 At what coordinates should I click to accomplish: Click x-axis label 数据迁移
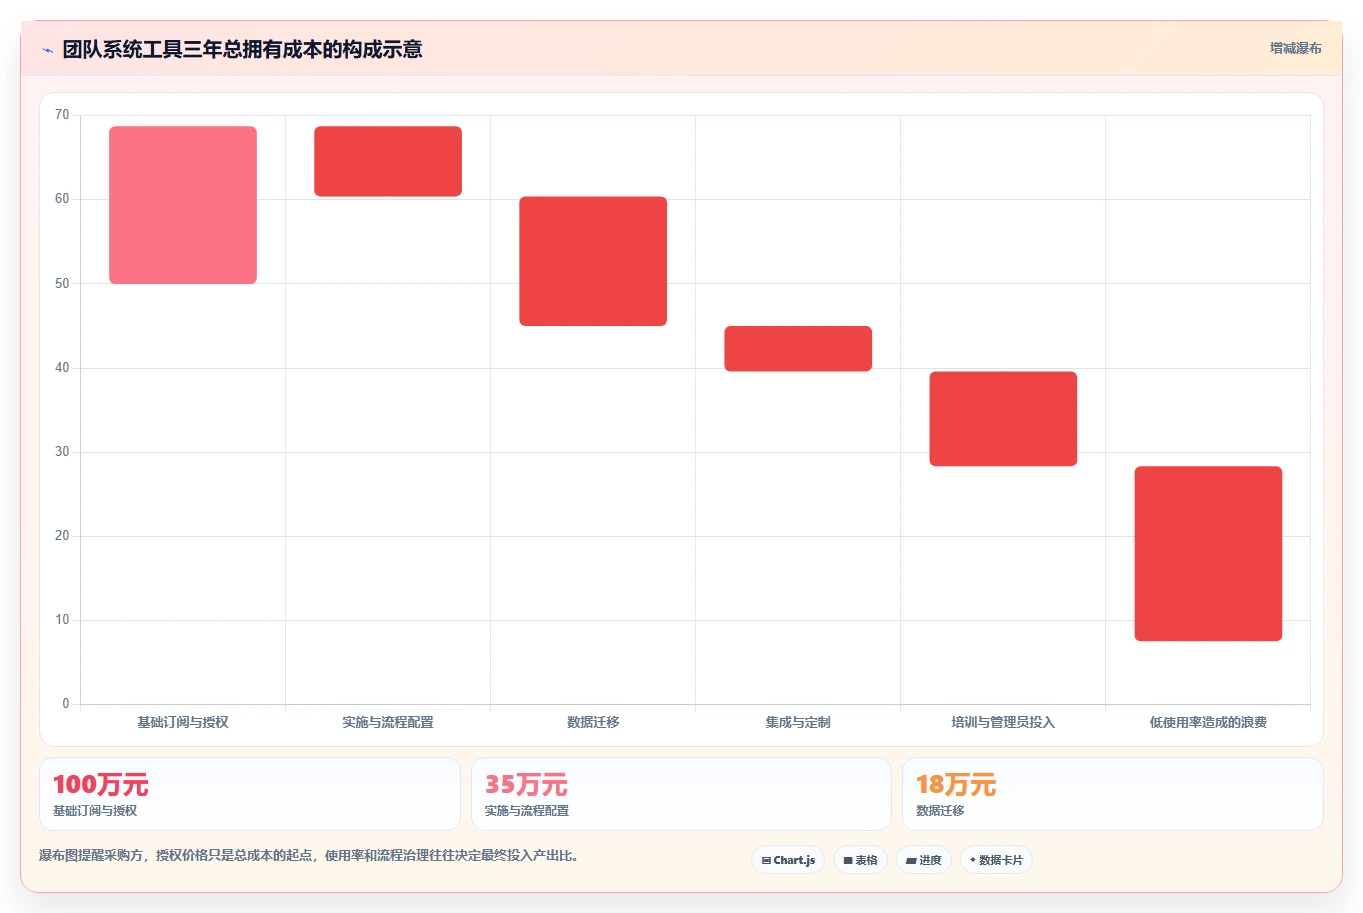(593, 722)
